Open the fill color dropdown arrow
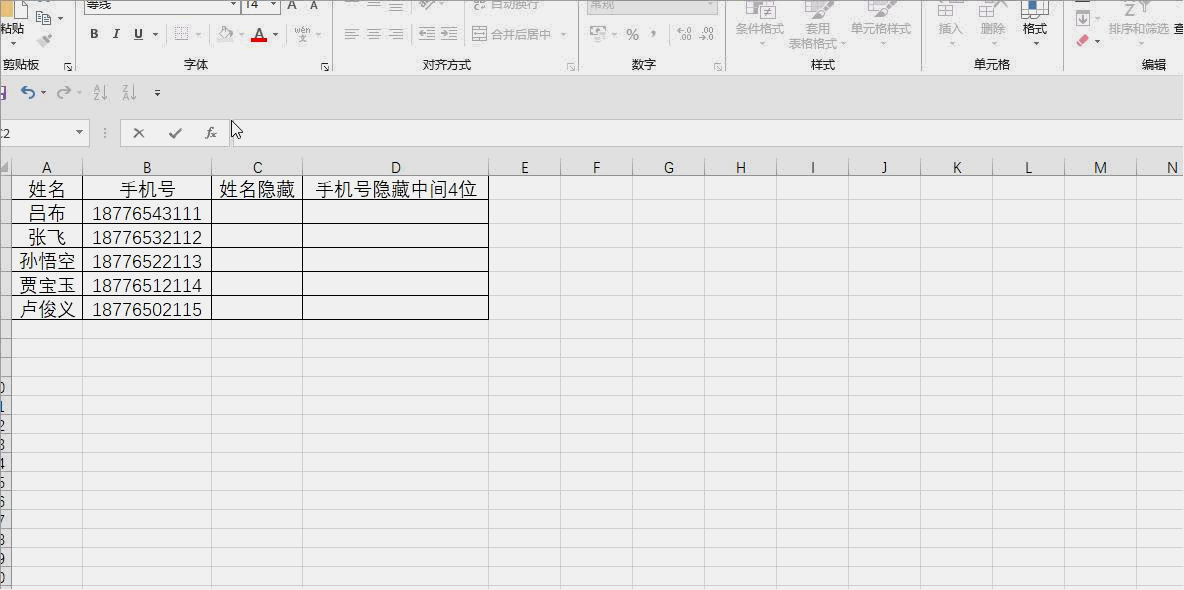The image size is (1184, 590). tap(242, 34)
